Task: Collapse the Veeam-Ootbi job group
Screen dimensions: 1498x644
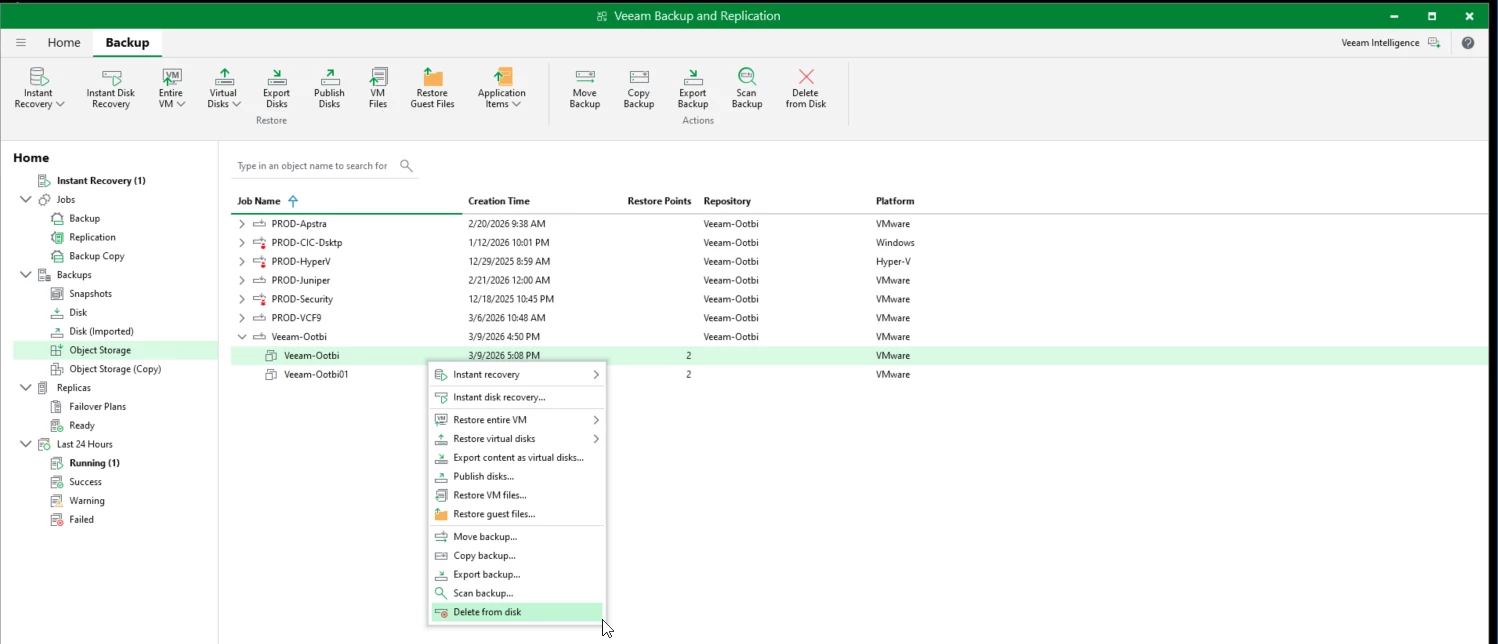Action: click(242, 337)
